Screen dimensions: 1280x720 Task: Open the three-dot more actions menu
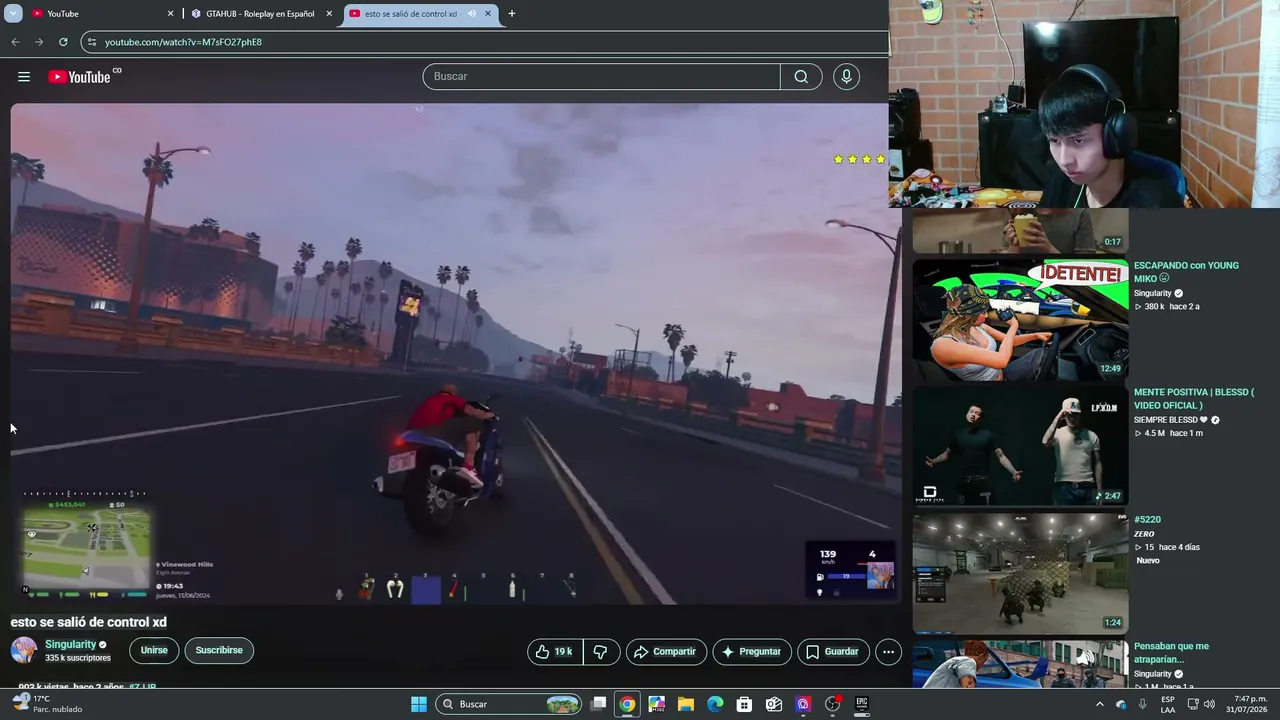click(888, 652)
